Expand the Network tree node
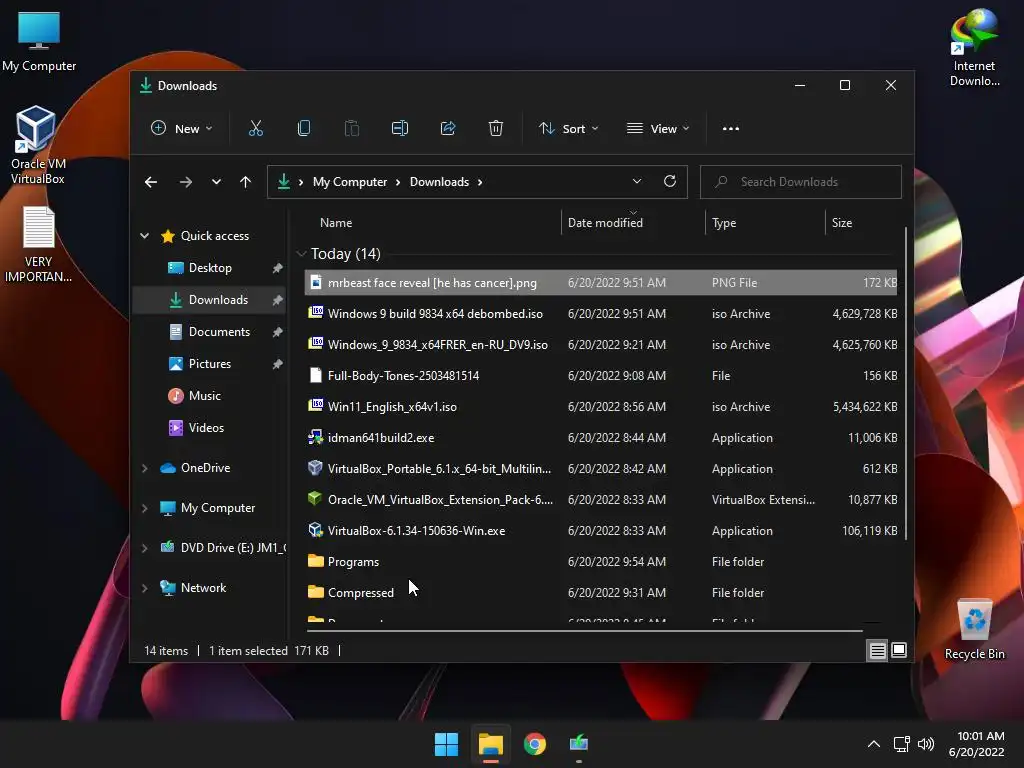This screenshot has height=768, width=1024. point(144,588)
